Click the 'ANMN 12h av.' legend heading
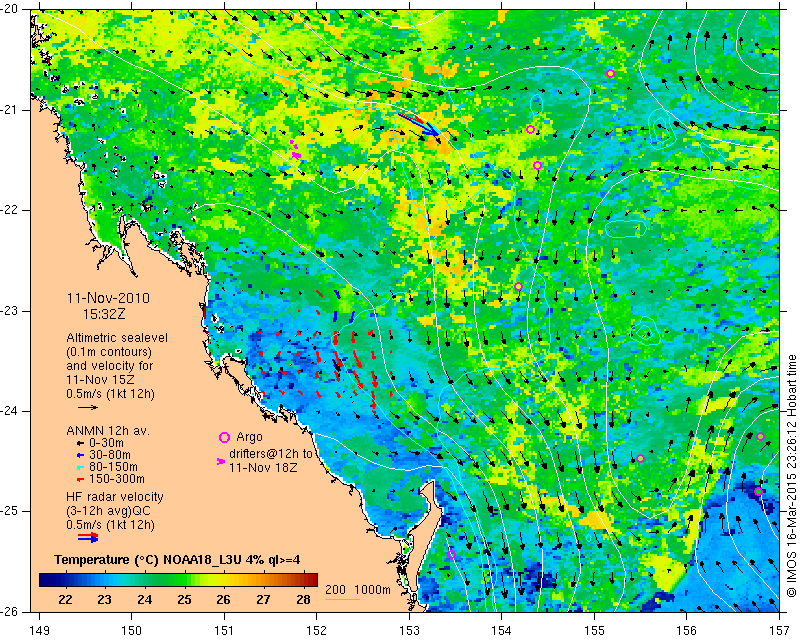 coord(108,431)
